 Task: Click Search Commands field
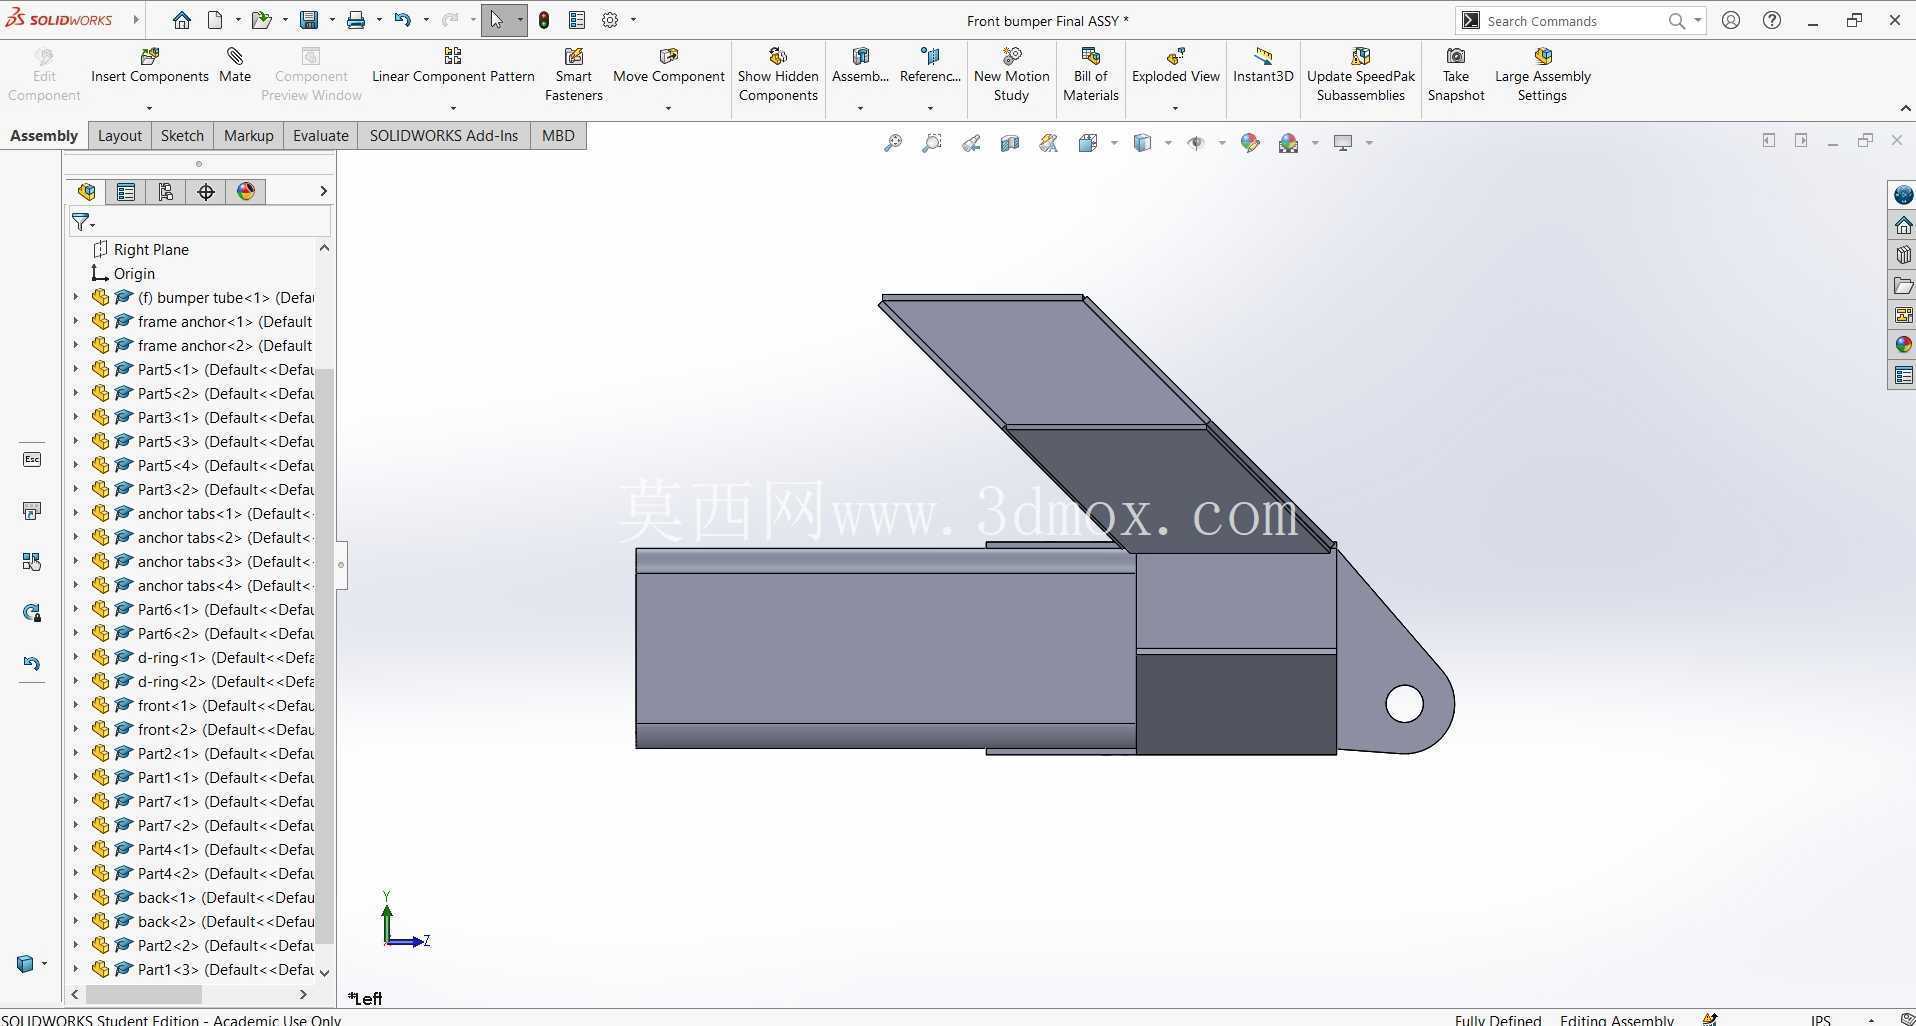[1571, 21]
